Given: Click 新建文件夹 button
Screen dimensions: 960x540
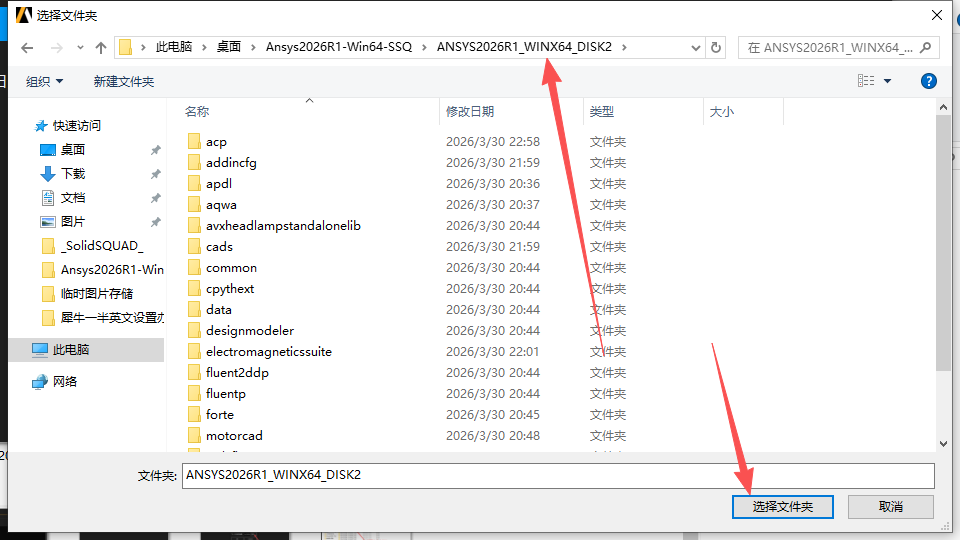Looking at the screenshot, I should (x=124, y=81).
